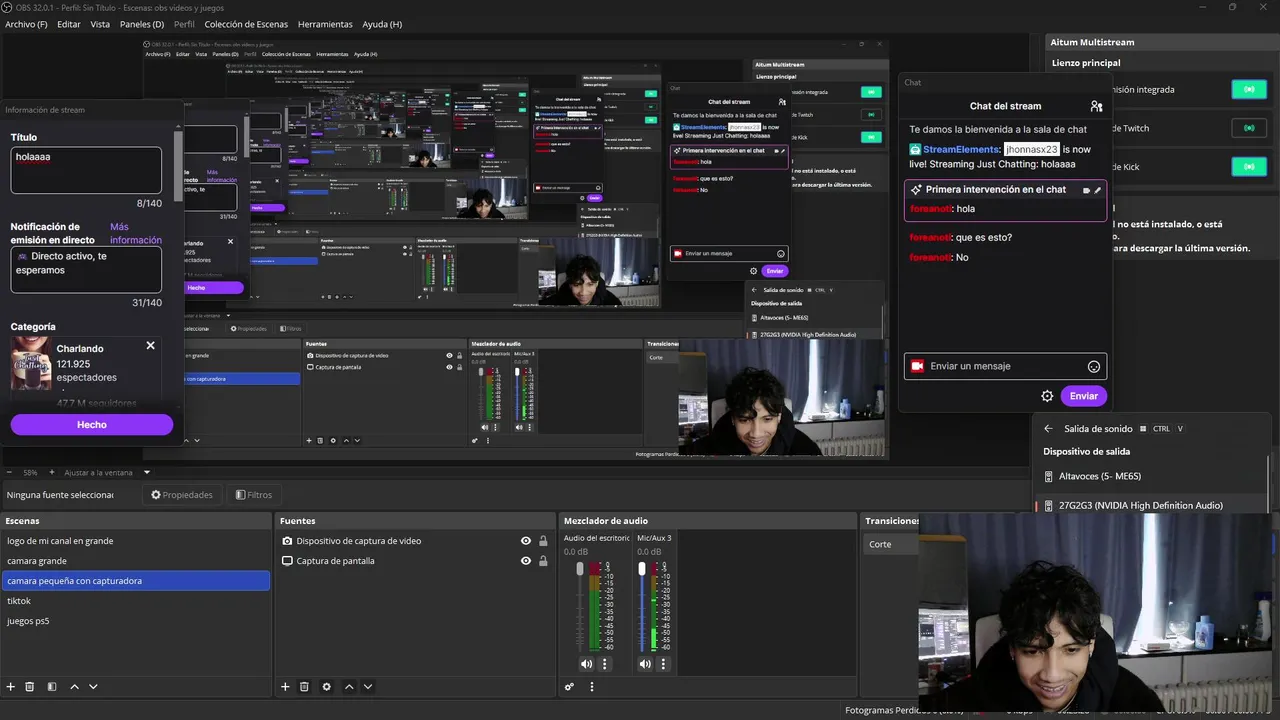Image resolution: width=1280 pixels, height=720 pixels.
Task: Go back arrow in Salida de sonido
Action: click(x=1048, y=429)
